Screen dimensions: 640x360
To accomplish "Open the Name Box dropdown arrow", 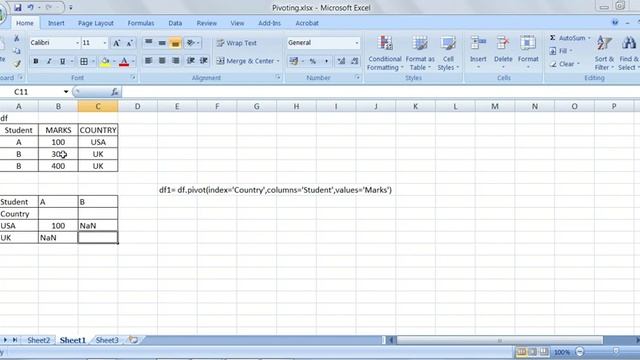I will pyautogui.click(x=66, y=92).
